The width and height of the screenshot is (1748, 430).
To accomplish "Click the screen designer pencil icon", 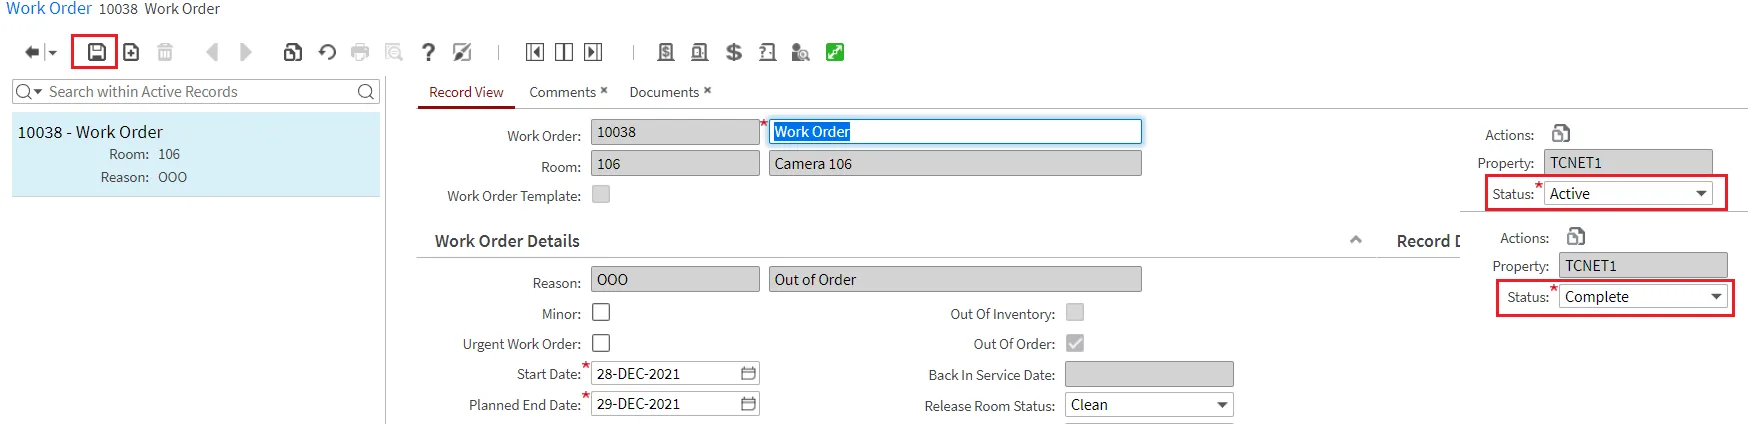I will click(x=462, y=52).
